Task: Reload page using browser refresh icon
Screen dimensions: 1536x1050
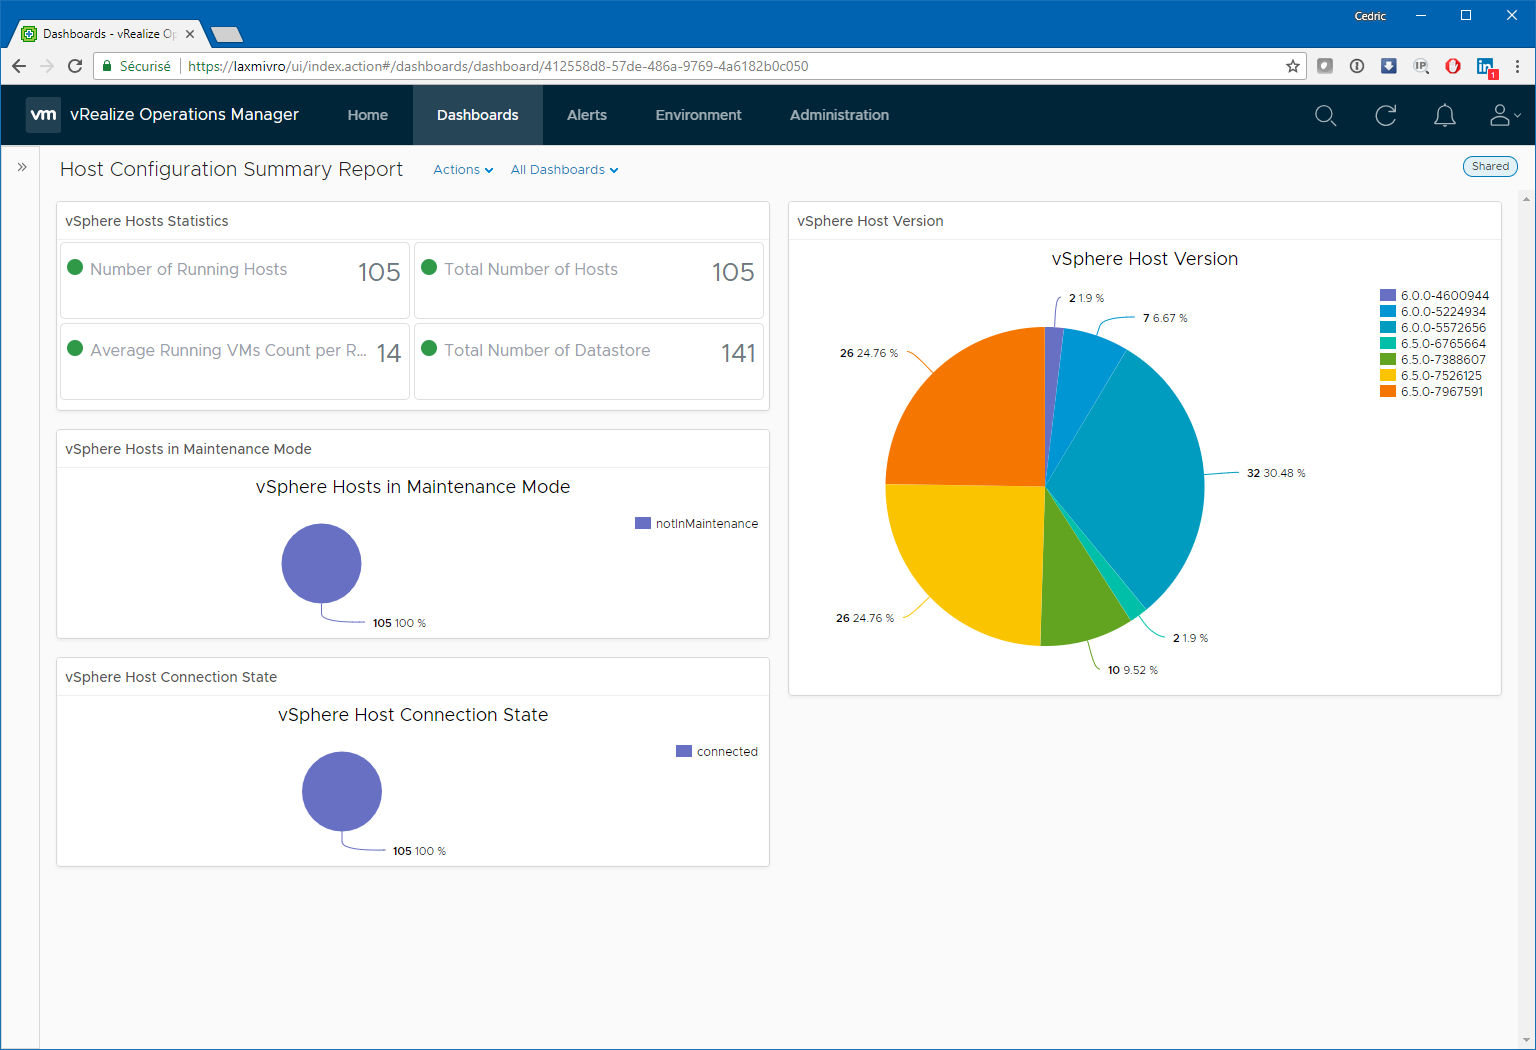Action: click(75, 66)
